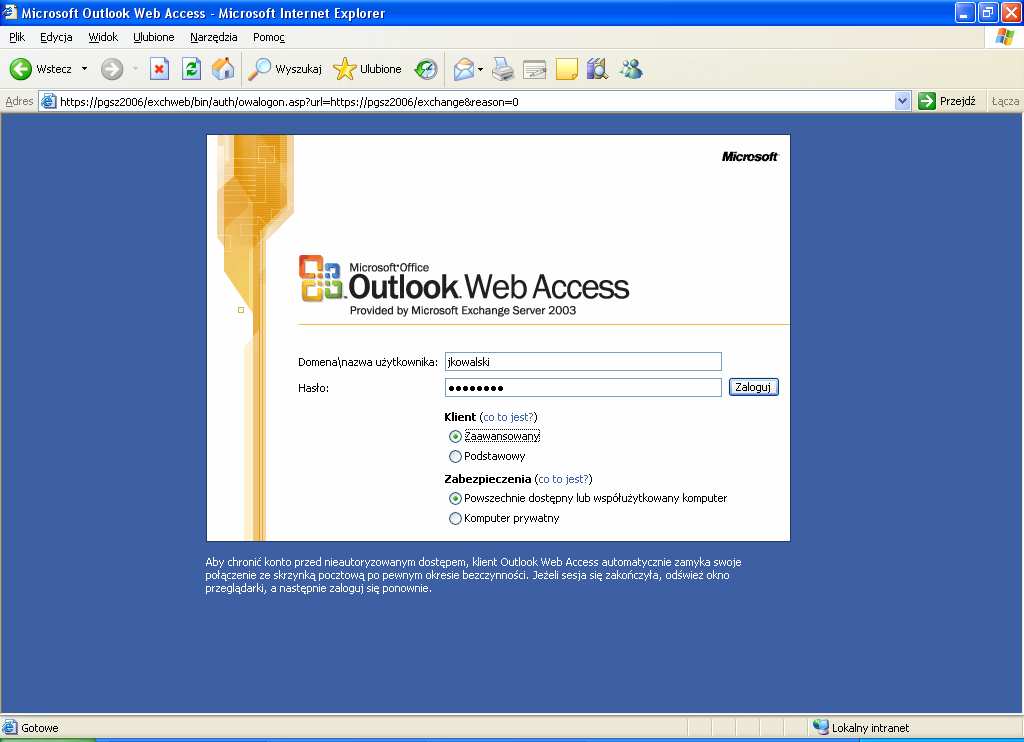The image size is (1024, 742).
Task: Refresh the page using the green arrows icon
Action: click(191, 69)
